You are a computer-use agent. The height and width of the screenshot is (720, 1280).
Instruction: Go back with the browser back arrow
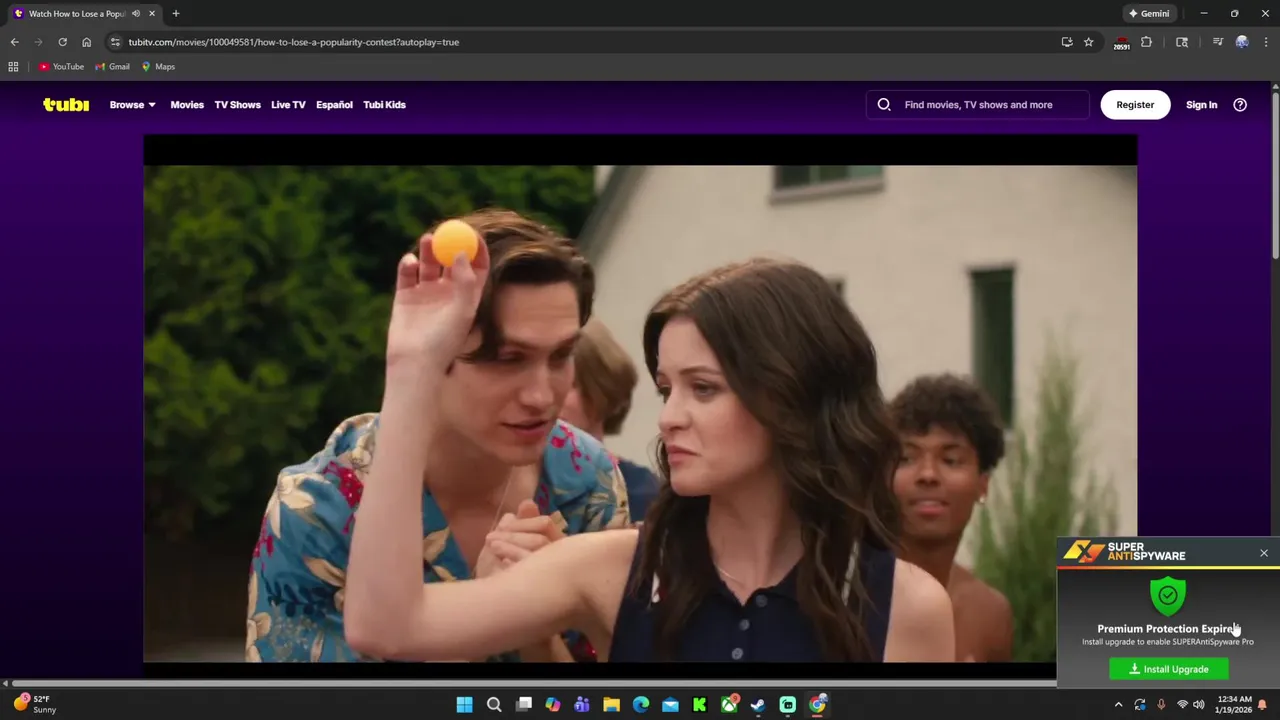pyautogui.click(x=14, y=42)
